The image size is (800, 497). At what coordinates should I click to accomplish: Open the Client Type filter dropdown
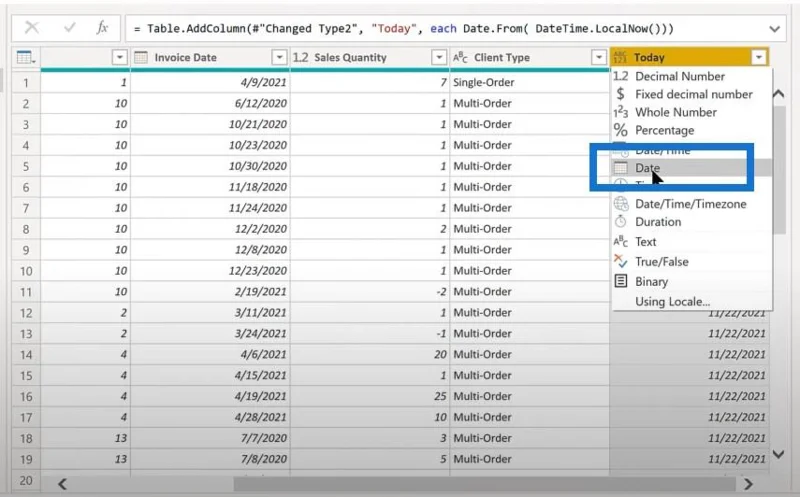[x=598, y=58]
